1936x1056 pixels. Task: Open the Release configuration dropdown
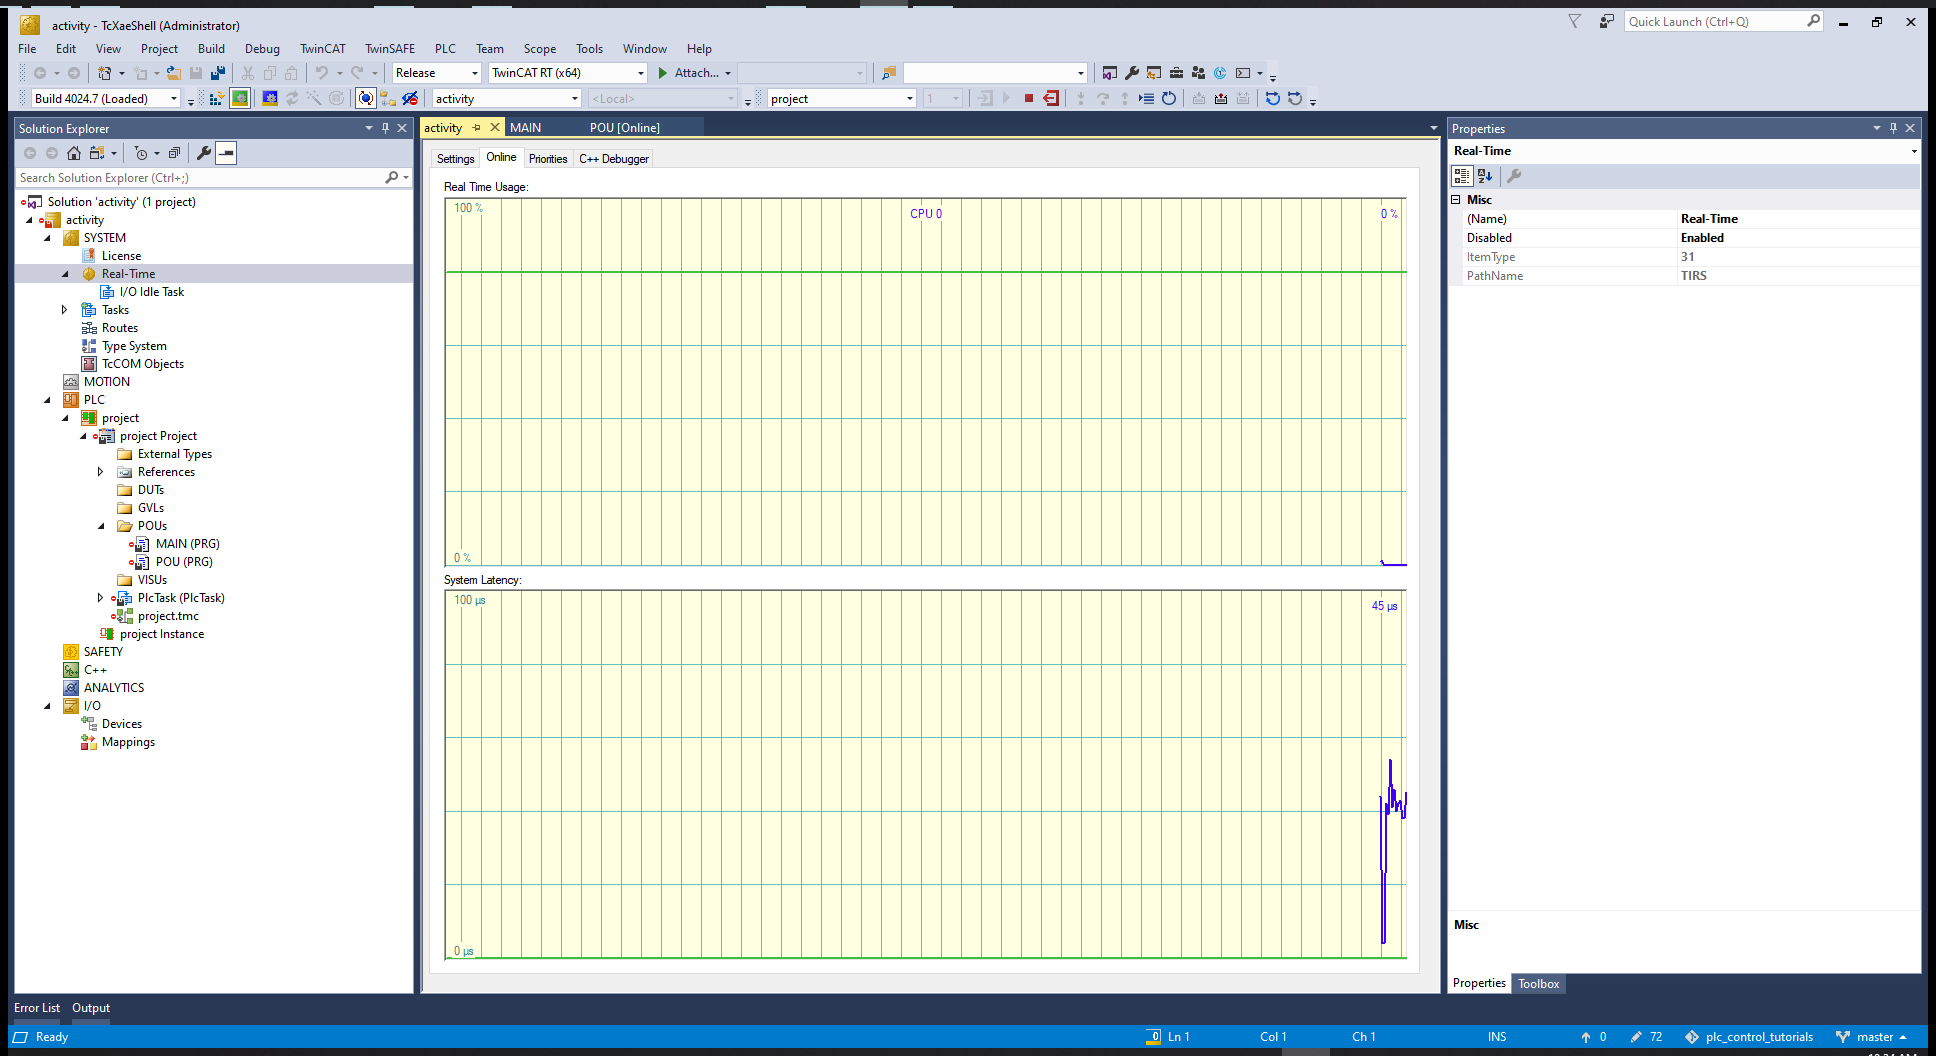pyautogui.click(x=437, y=73)
